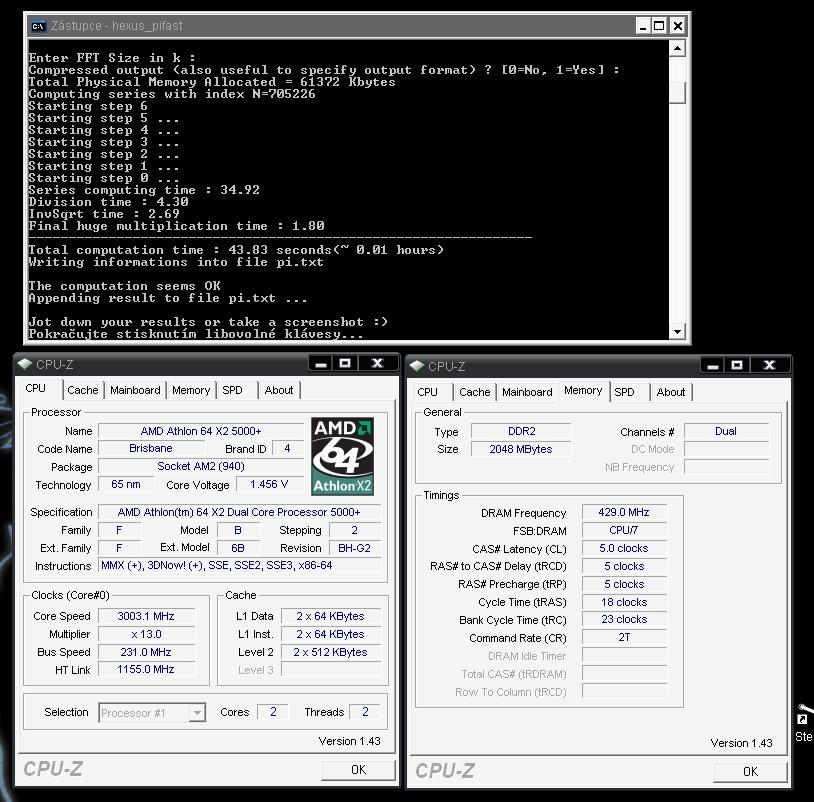The image size is (814, 802).
Task: Click console scrollbar up arrow
Action: pos(677,49)
